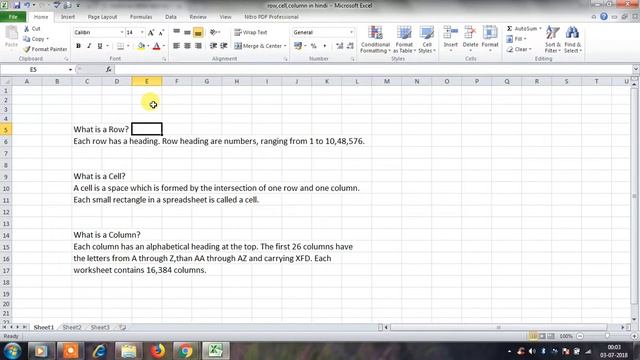Open Cell Styles gallery
Image resolution: width=640 pixels, height=360 pixels.
point(427,39)
